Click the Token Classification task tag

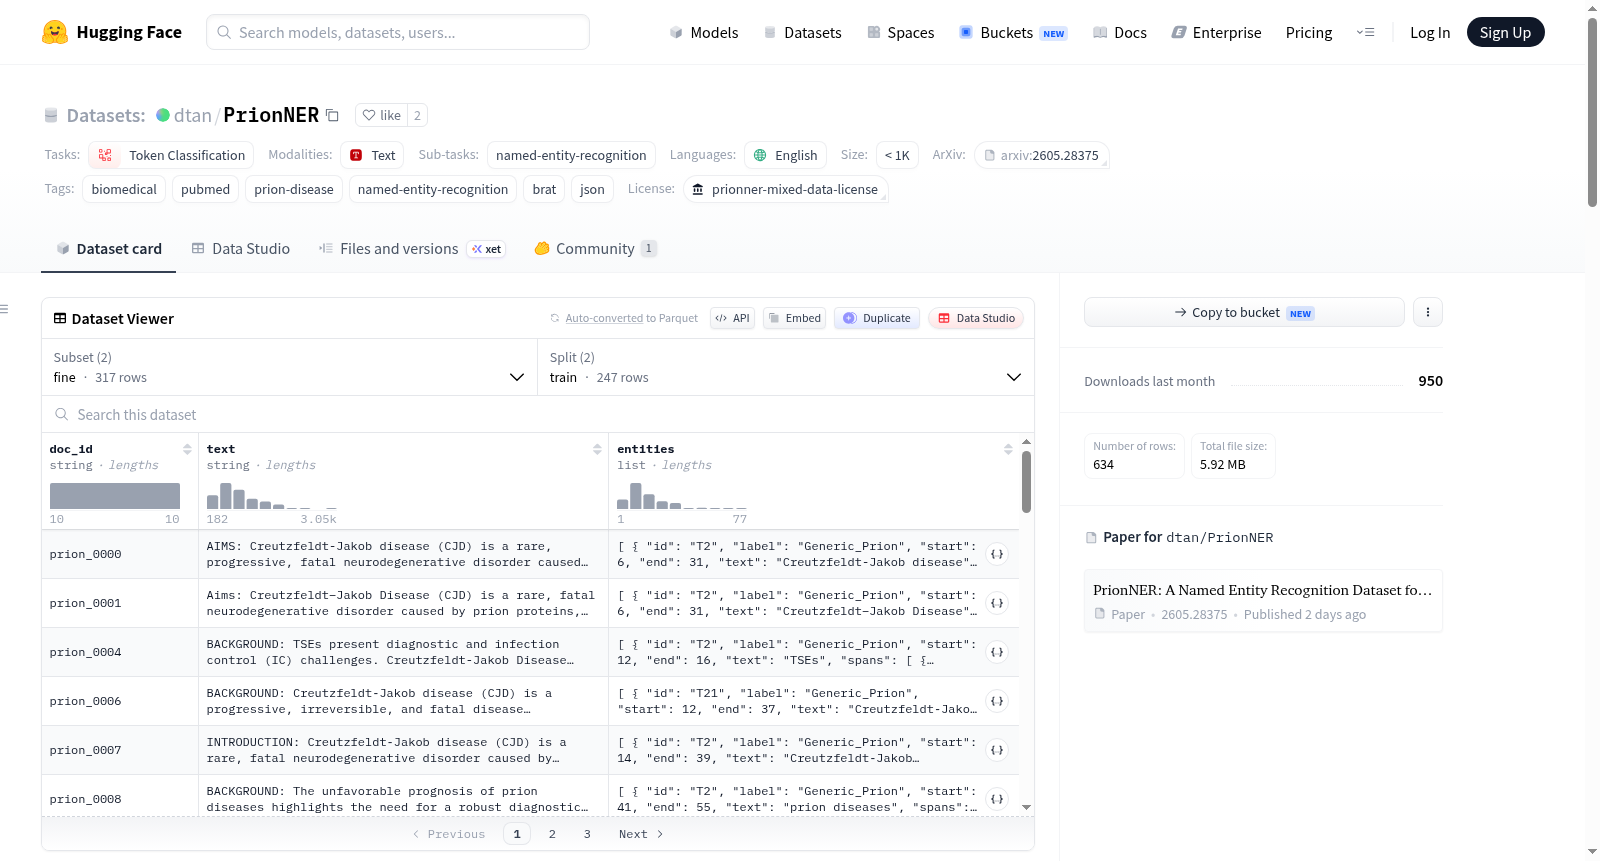pyautogui.click(x=171, y=155)
